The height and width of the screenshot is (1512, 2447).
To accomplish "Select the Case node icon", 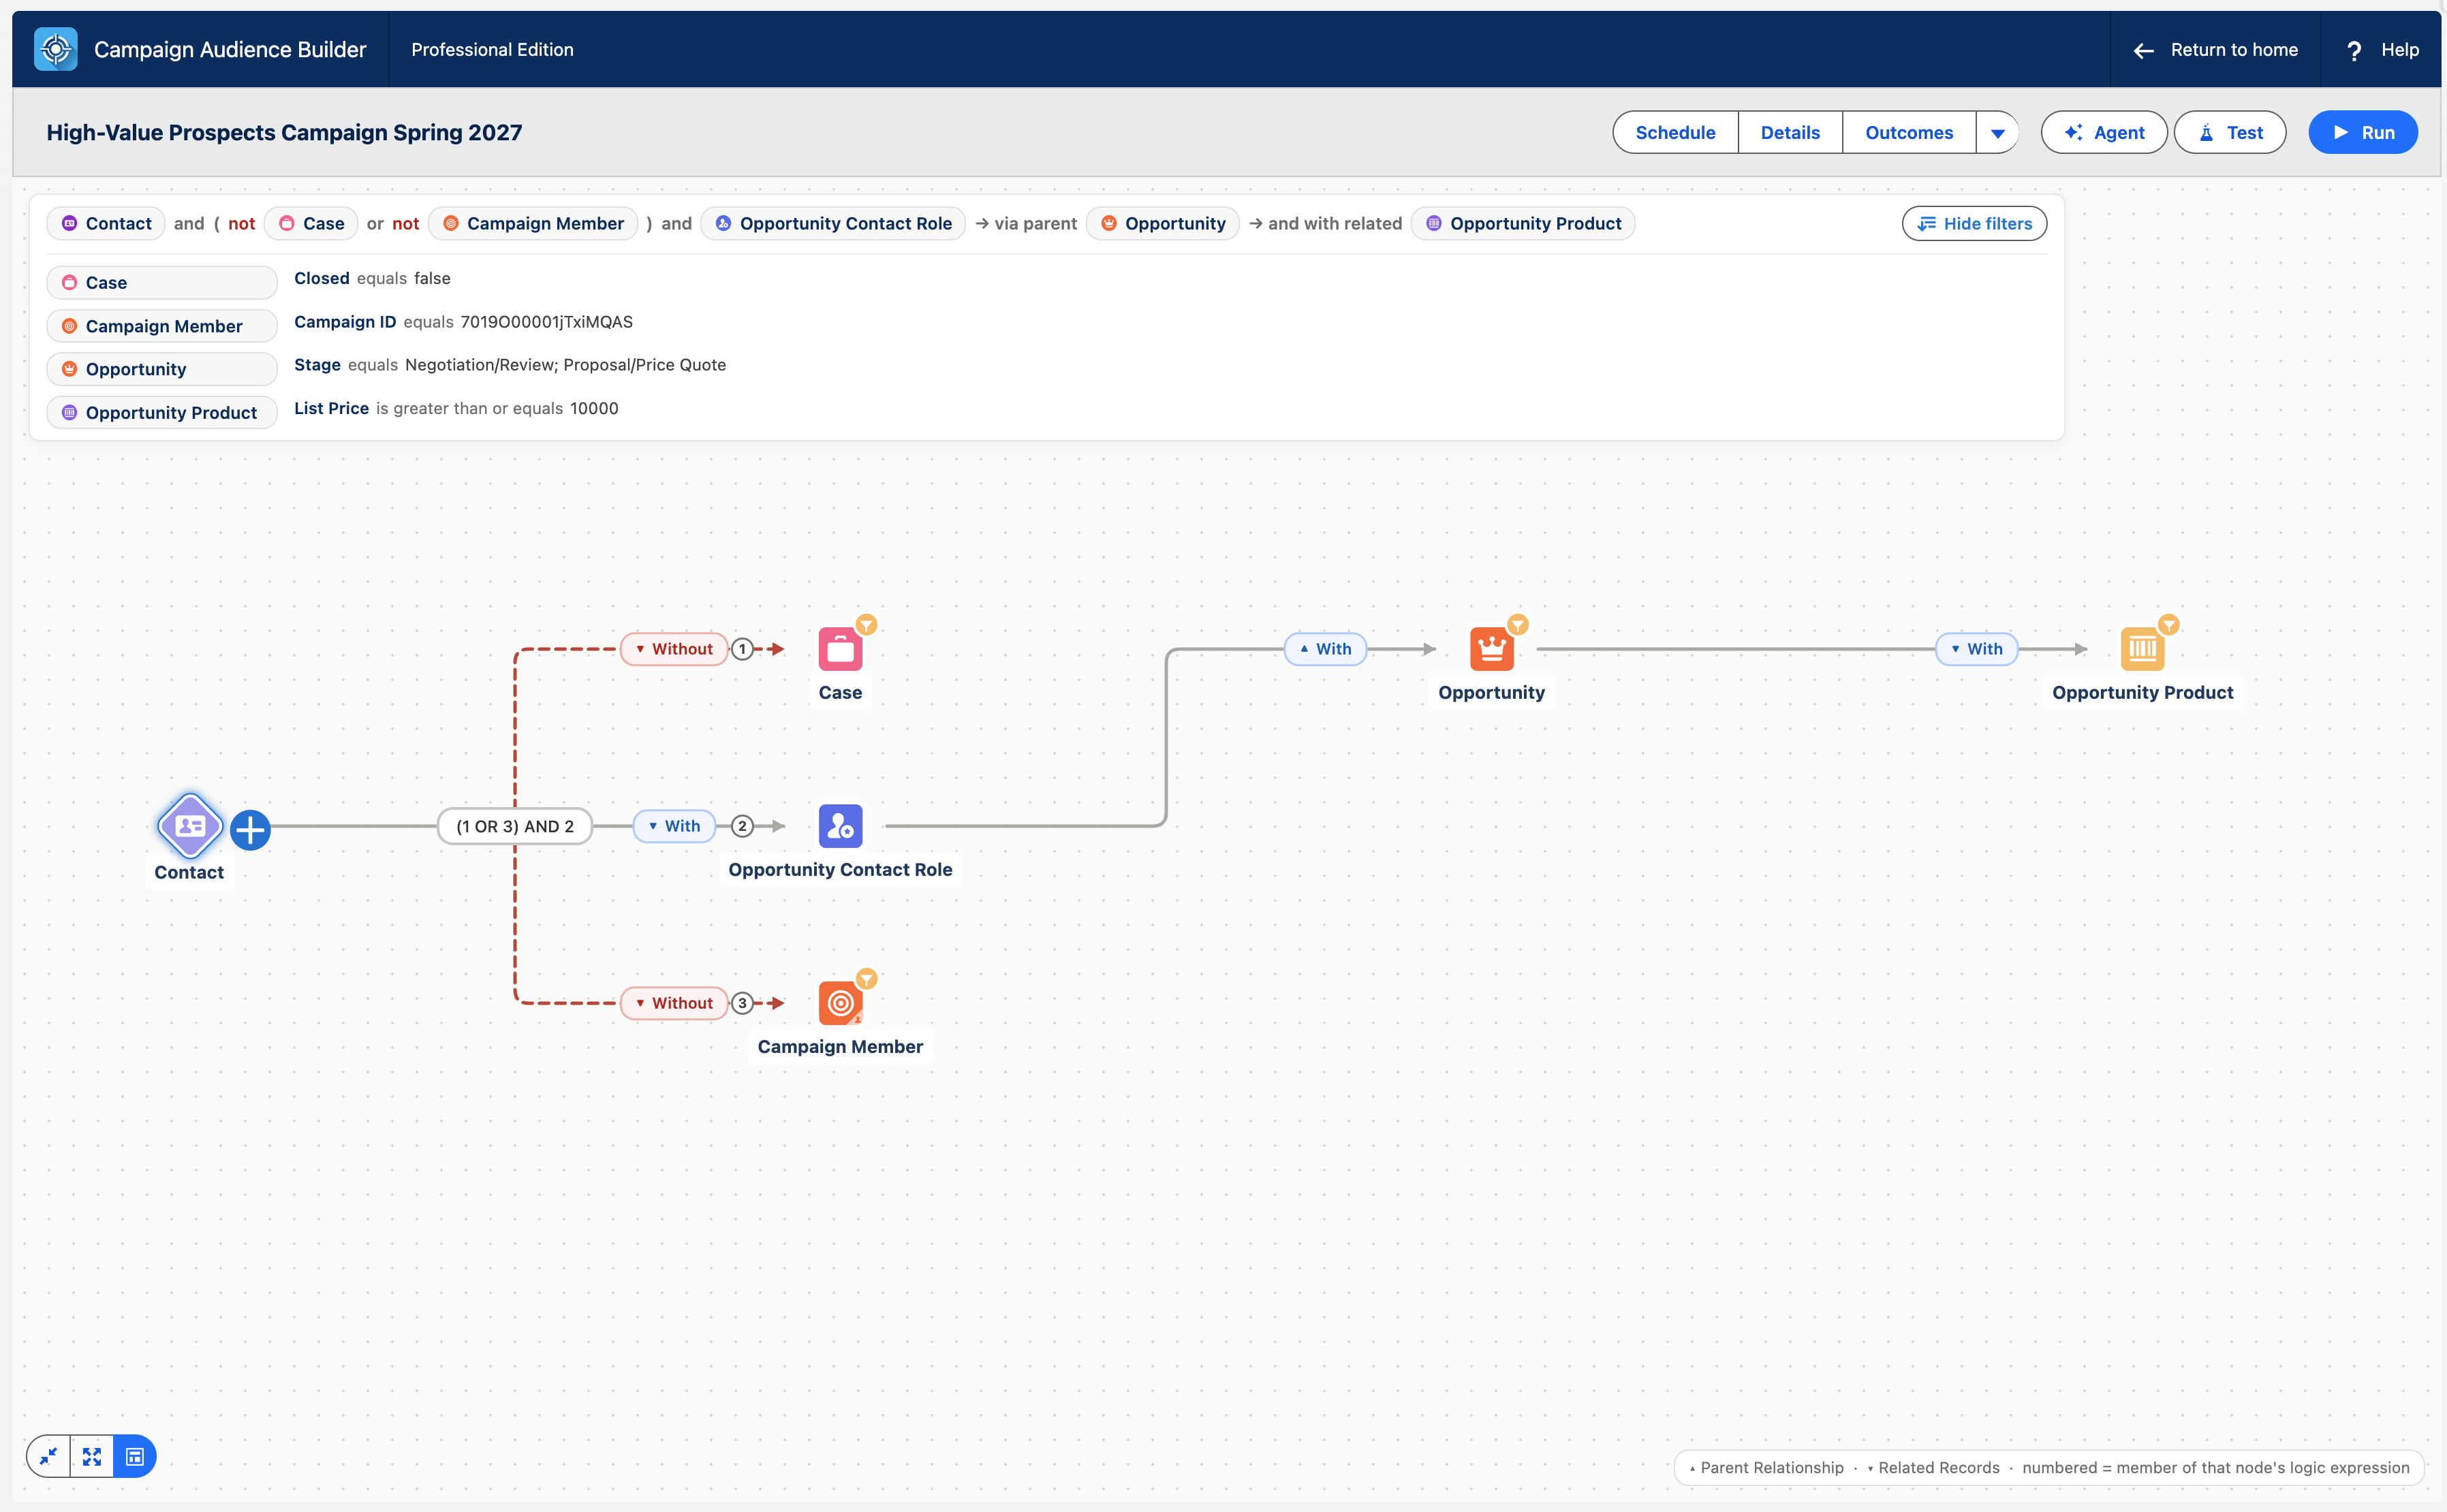I will tap(840, 650).
